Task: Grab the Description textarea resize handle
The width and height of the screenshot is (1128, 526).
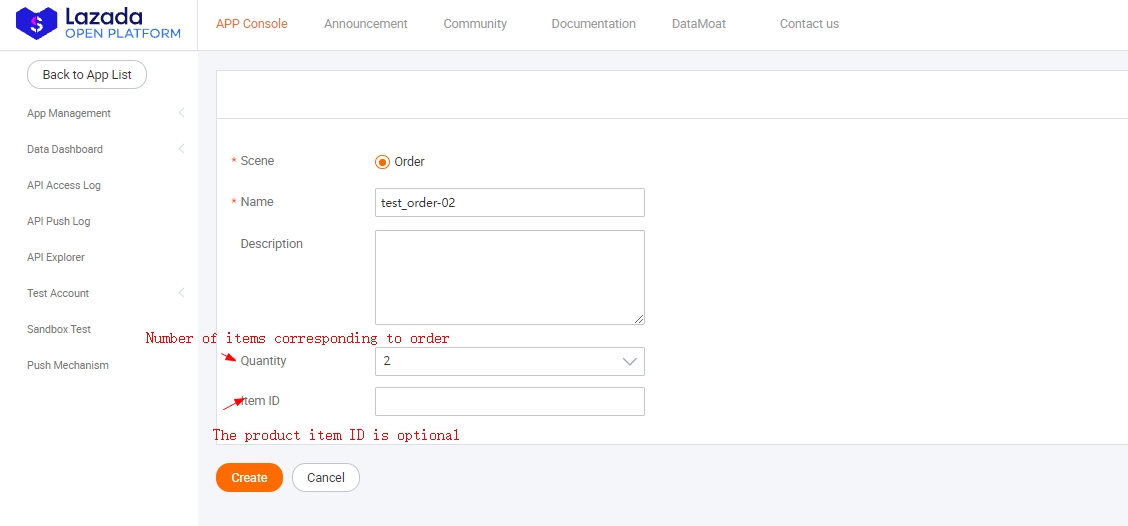Action: (639, 319)
